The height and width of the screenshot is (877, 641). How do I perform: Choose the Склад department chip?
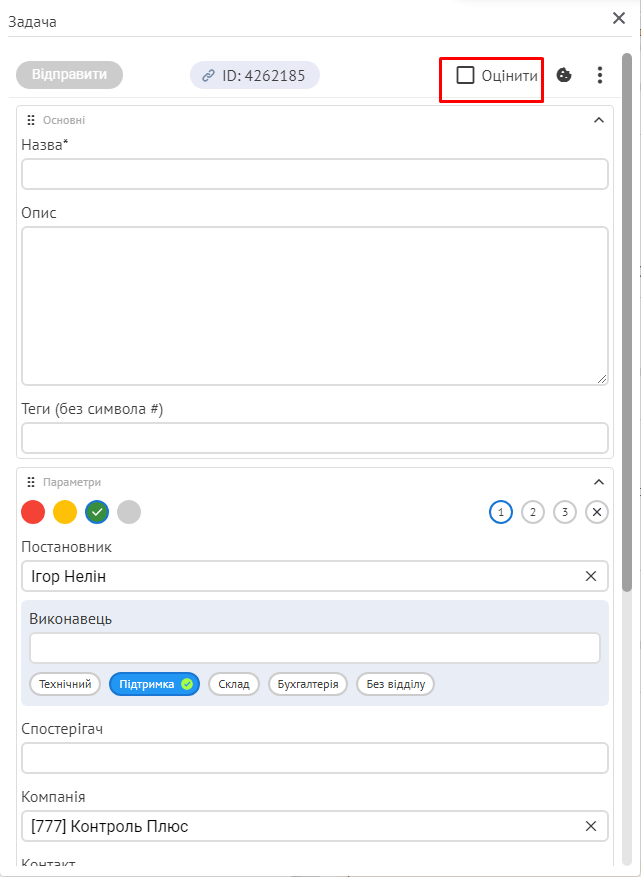pyautogui.click(x=234, y=684)
